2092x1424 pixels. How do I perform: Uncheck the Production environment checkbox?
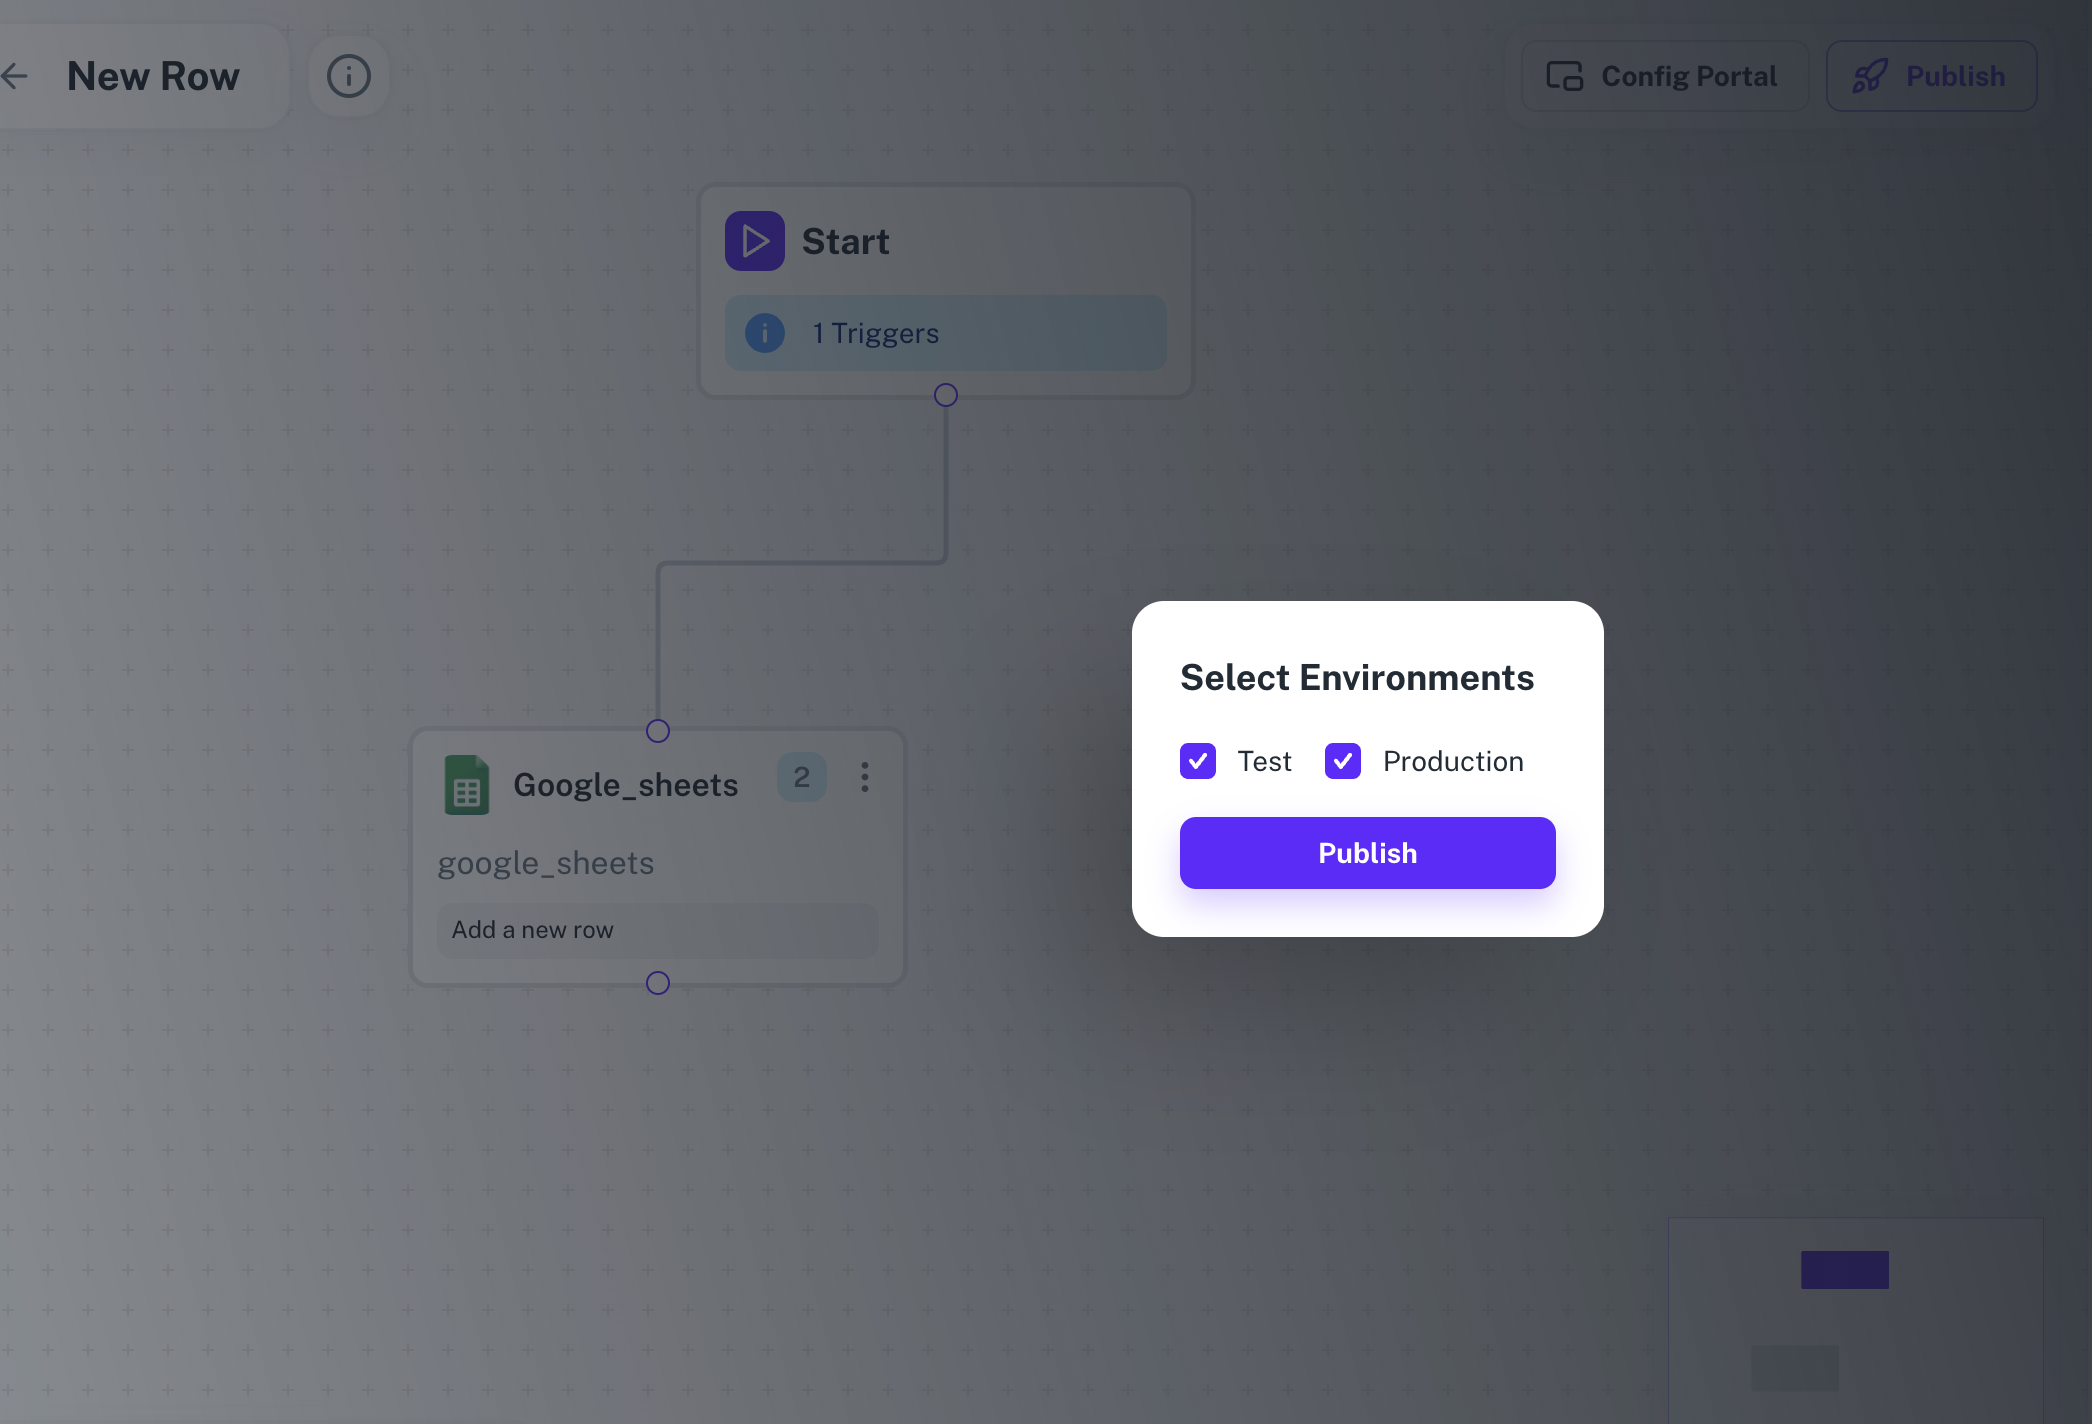coord(1342,761)
